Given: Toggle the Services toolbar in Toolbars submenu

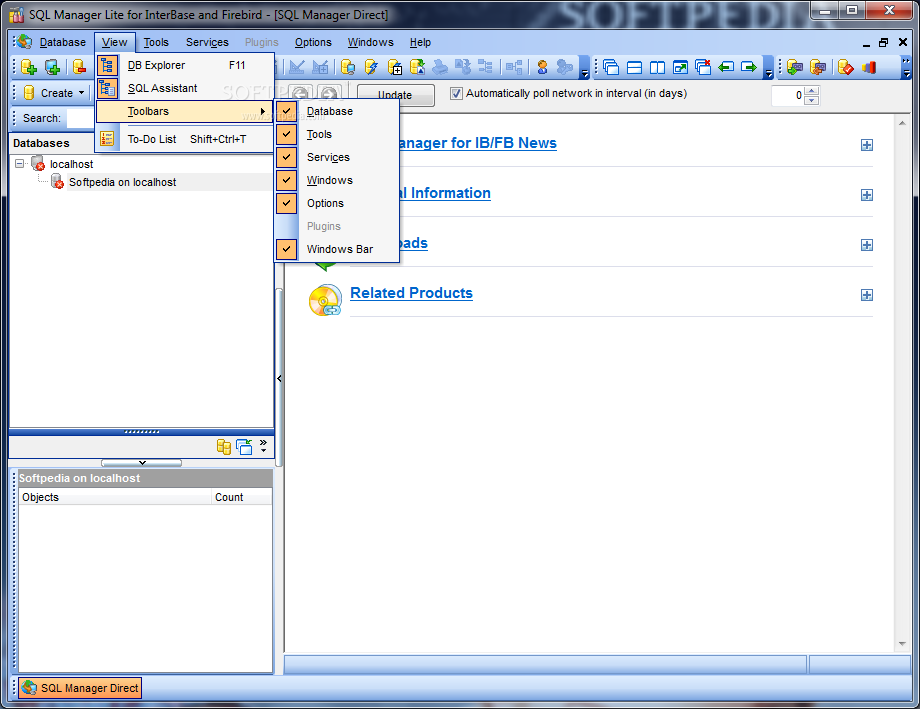Looking at the screenshot, I should tap(337, 157).
